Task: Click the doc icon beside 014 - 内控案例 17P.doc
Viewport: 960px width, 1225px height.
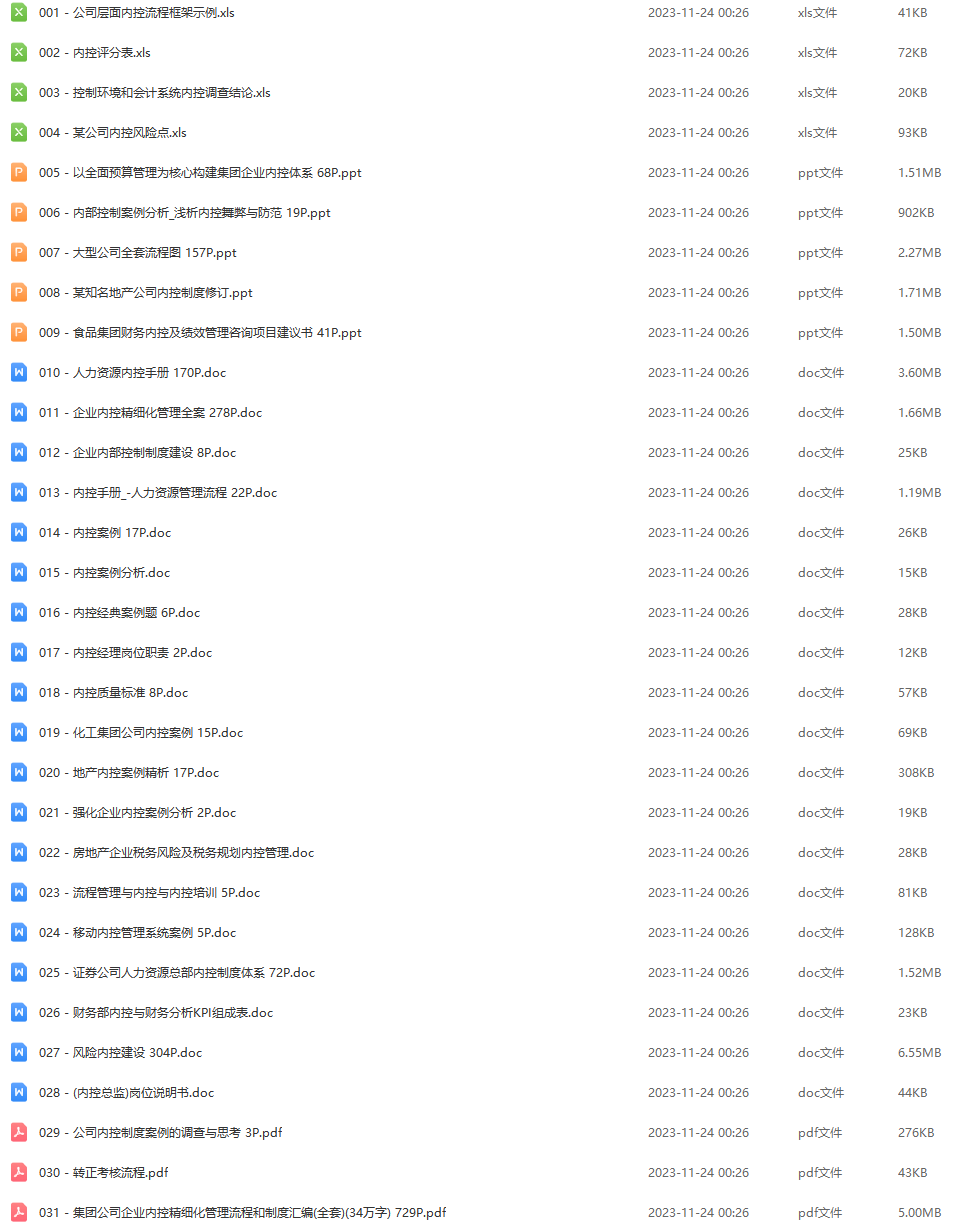Action: (x=19, y=533)
